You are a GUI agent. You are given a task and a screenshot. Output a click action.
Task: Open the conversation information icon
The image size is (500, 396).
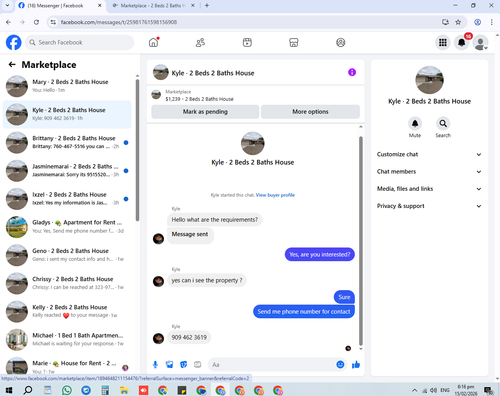click(352, 72)
